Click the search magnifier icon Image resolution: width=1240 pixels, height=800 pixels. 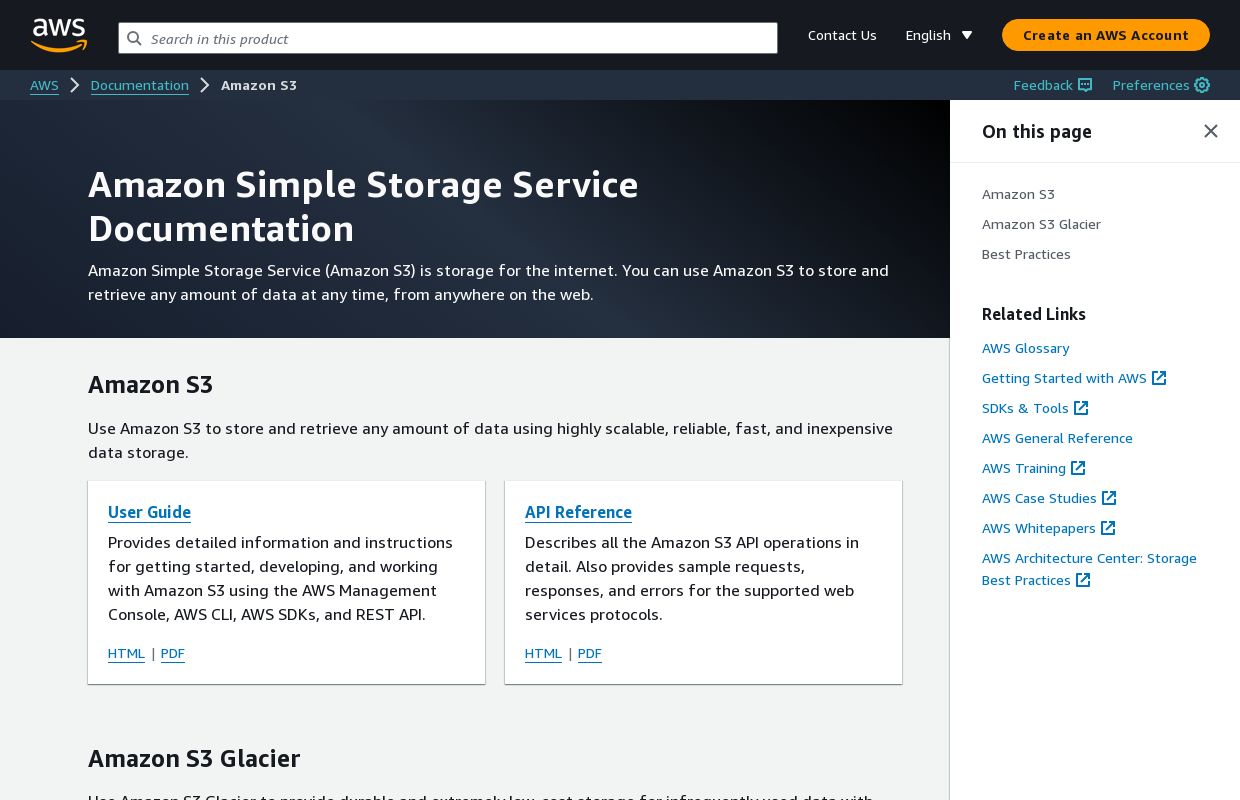click(x=134, y=38)
